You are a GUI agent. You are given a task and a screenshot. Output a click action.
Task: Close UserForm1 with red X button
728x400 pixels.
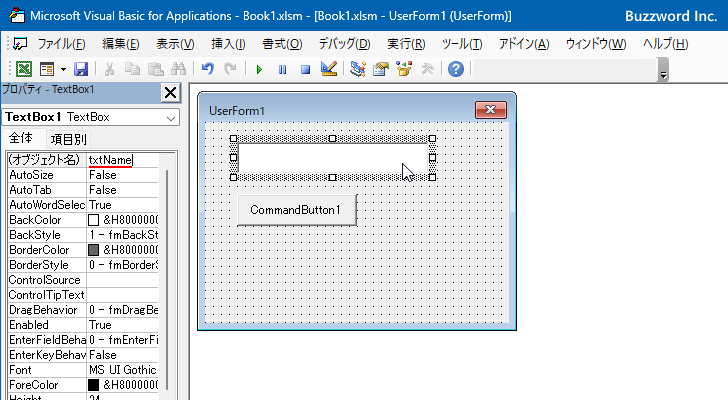[491, 110]
